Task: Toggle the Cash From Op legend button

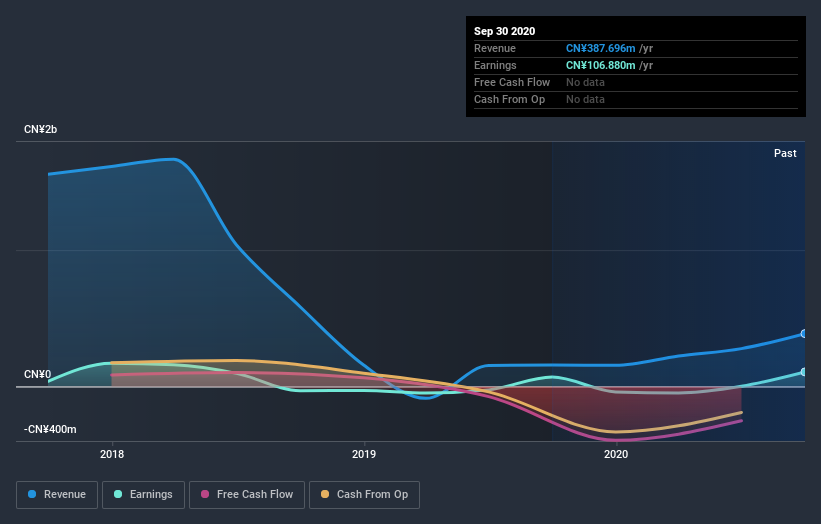Action: tap(364, 495)
